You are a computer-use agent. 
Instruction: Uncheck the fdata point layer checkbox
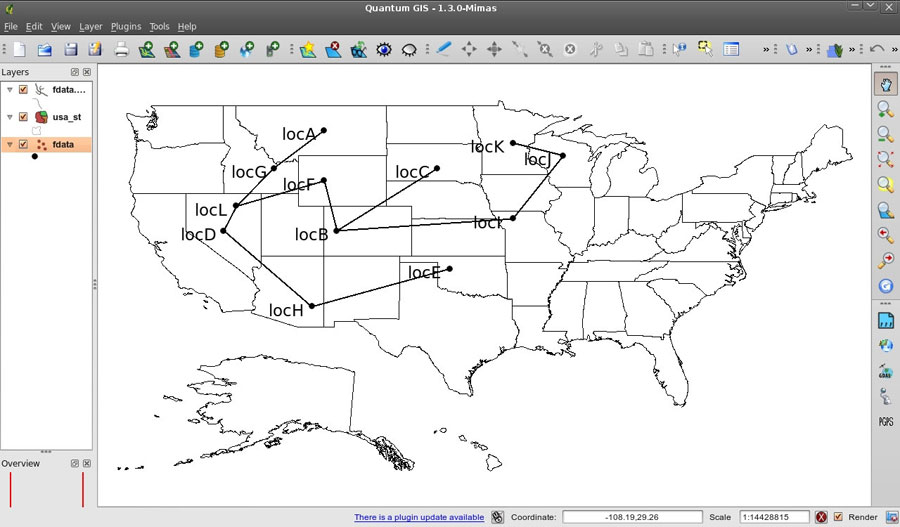pyautogui.click(x=24, y=145)
